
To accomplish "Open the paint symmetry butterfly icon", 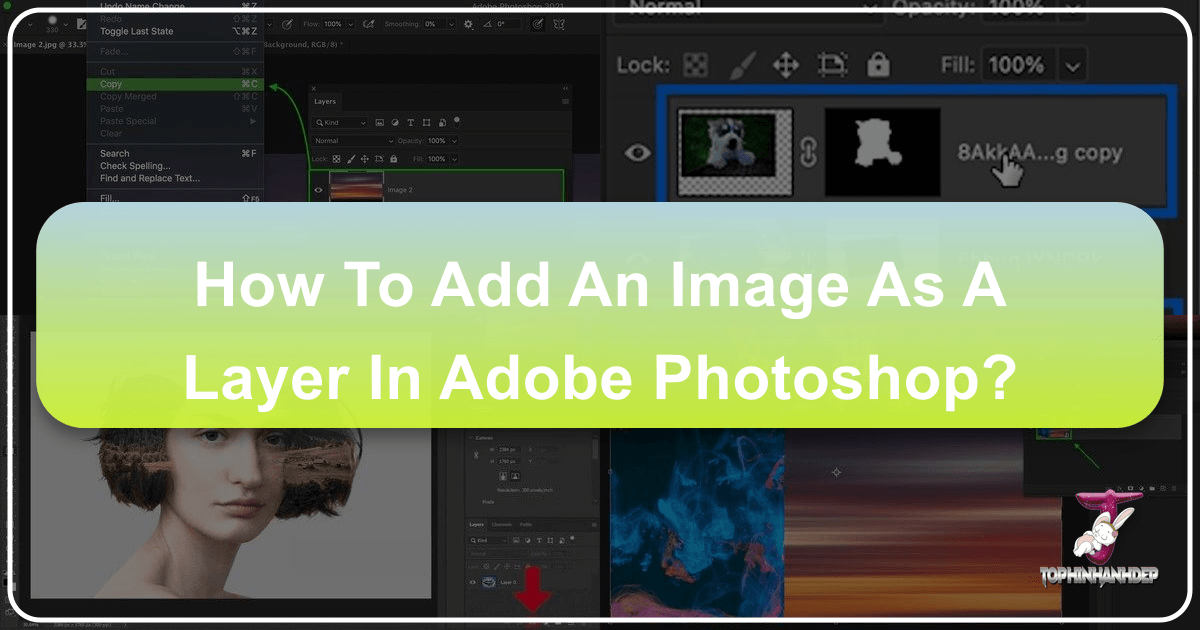I will 558,24.
